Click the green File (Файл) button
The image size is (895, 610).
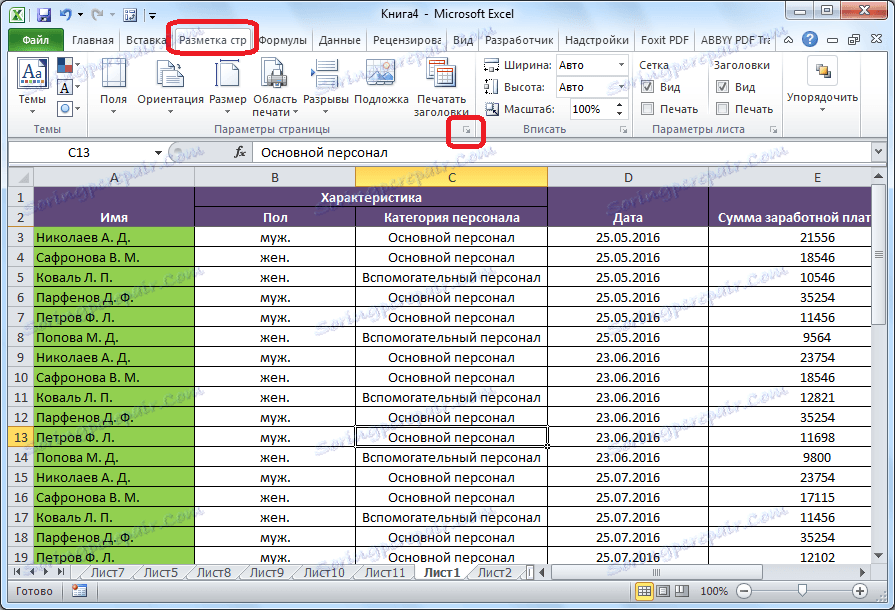tap(35, 40)
